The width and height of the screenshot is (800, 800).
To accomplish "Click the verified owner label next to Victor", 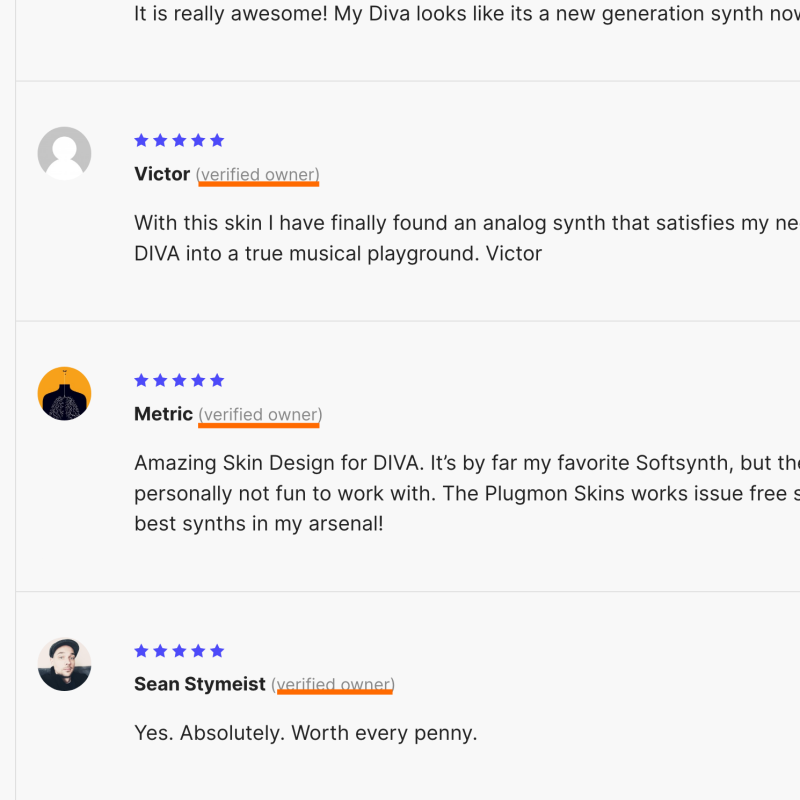I will pos(258,175).
